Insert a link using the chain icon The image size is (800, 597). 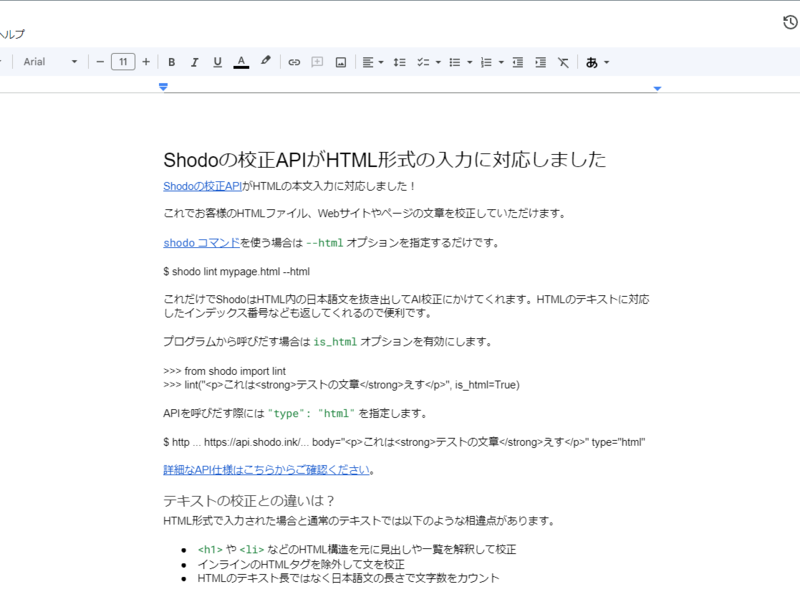(x=294, y=62)
